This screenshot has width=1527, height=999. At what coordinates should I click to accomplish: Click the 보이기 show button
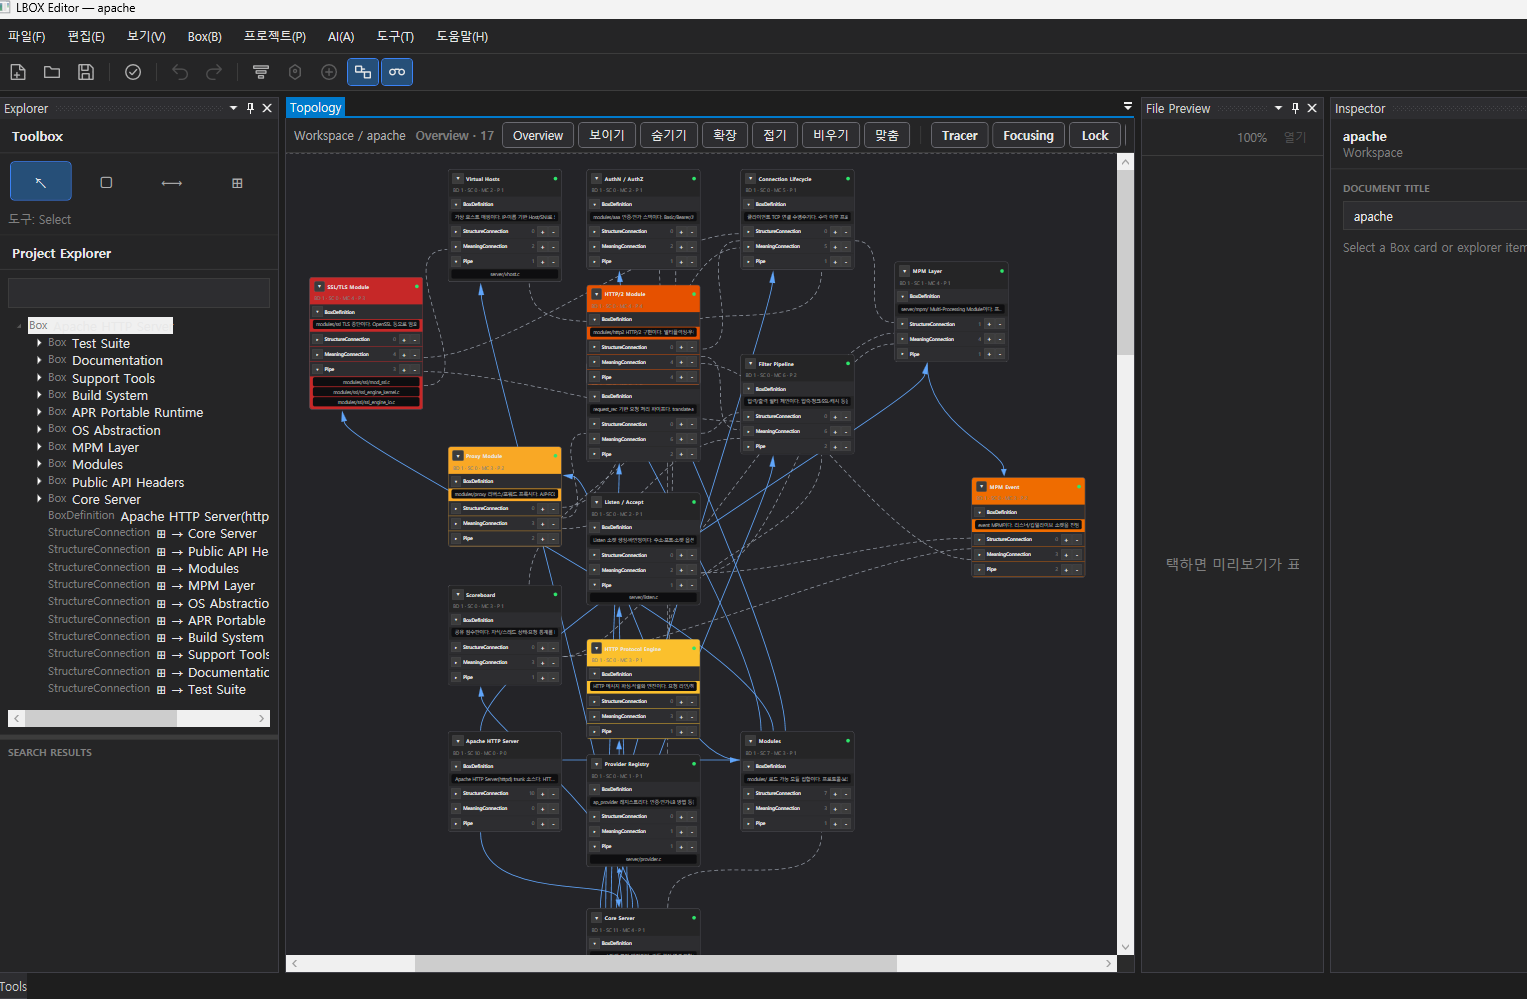point(607,135)
